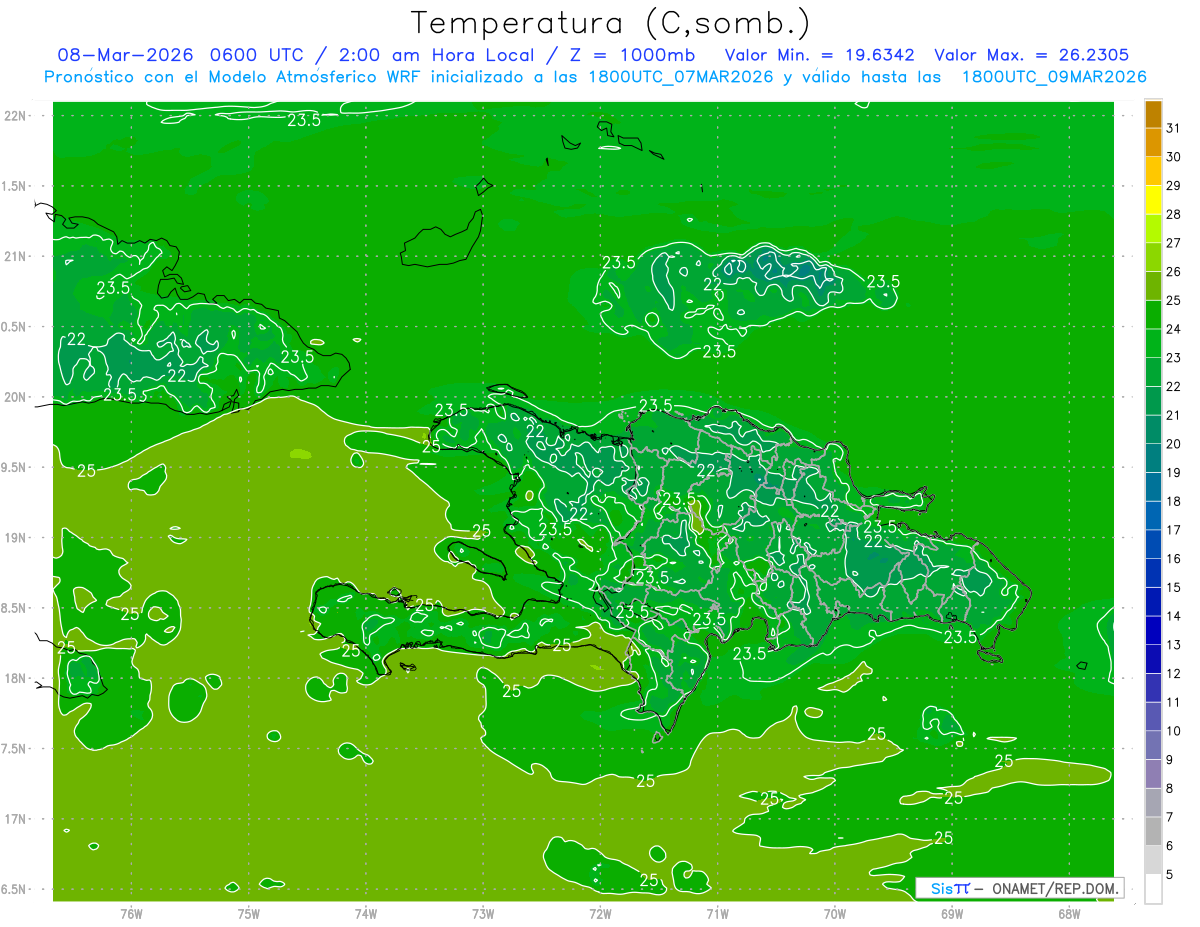
Task: Click the "22" legend scale number
Action: point(1173,387)
